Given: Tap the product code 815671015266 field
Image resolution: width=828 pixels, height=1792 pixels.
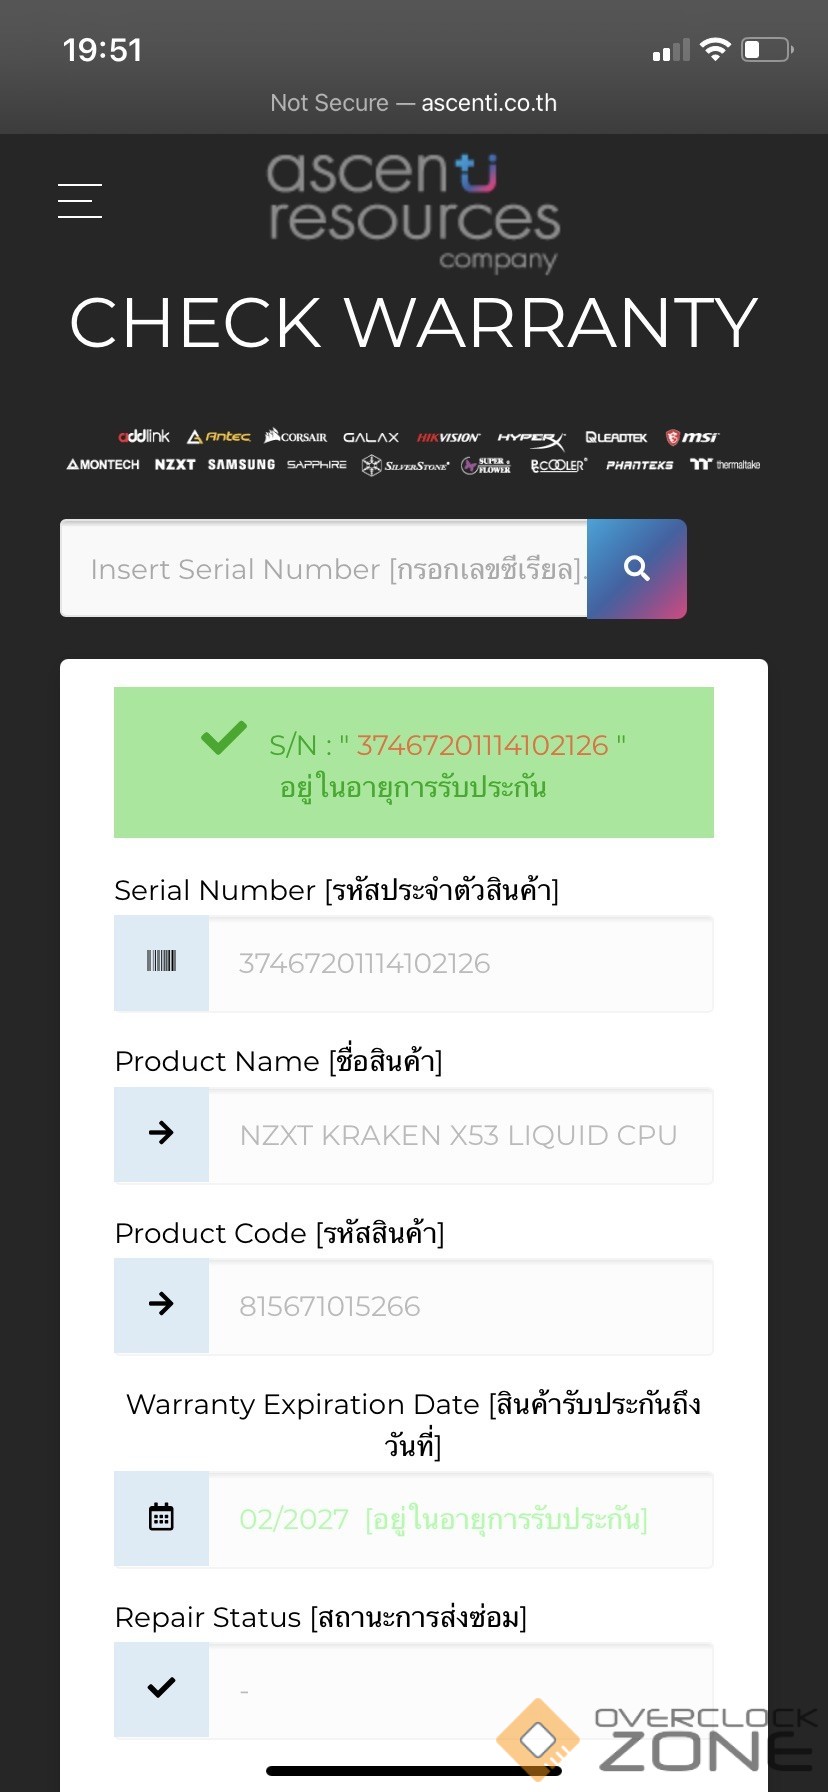Looking at the screenshot, I should (x=460, y=1306).
